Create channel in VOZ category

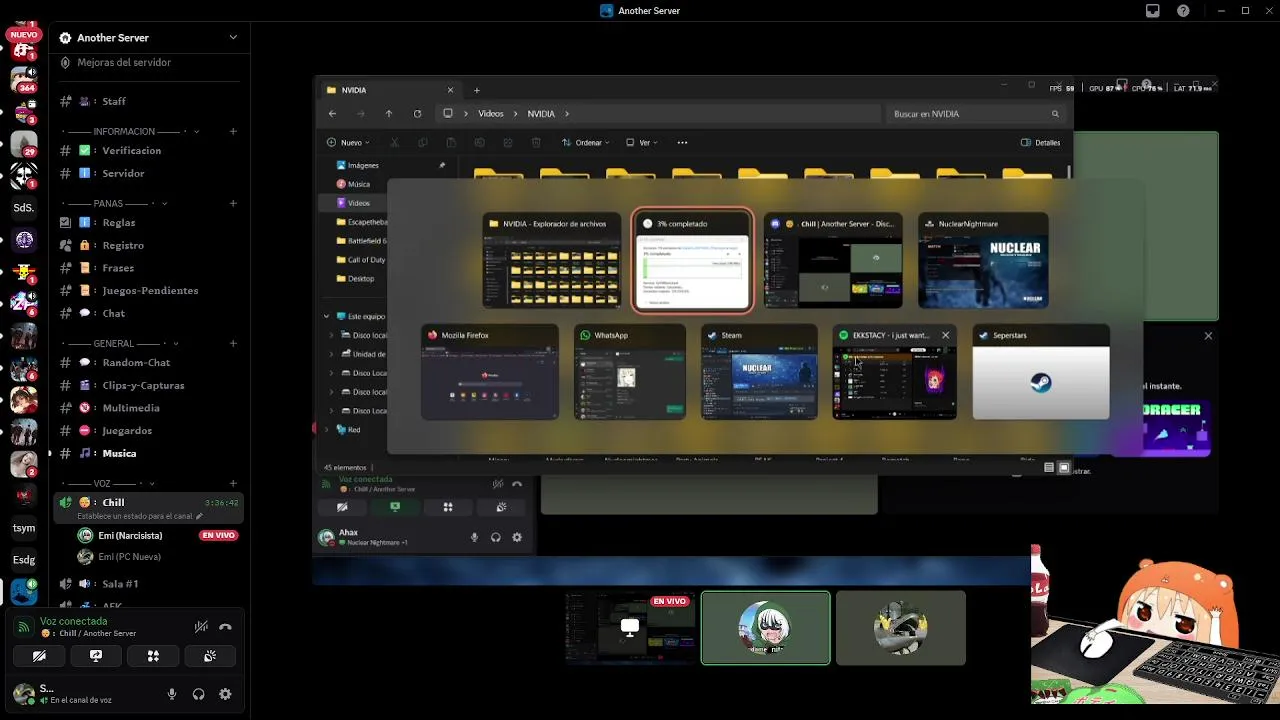click(x=233, y=483)
